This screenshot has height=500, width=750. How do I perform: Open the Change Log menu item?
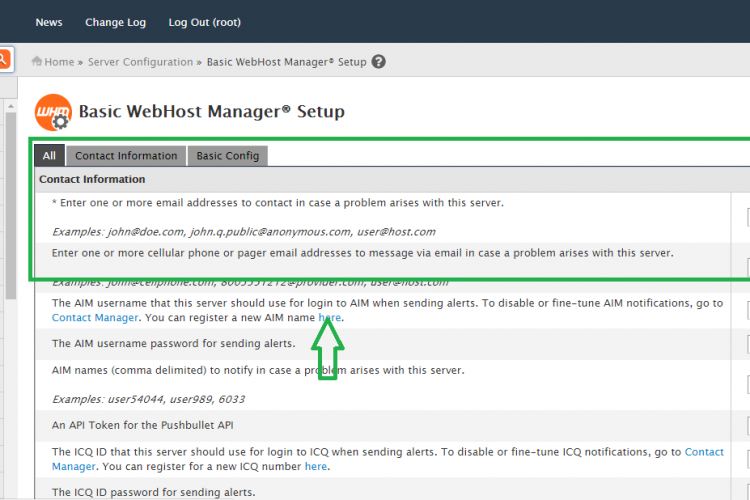pyautogui.click(x=115, y=22)
